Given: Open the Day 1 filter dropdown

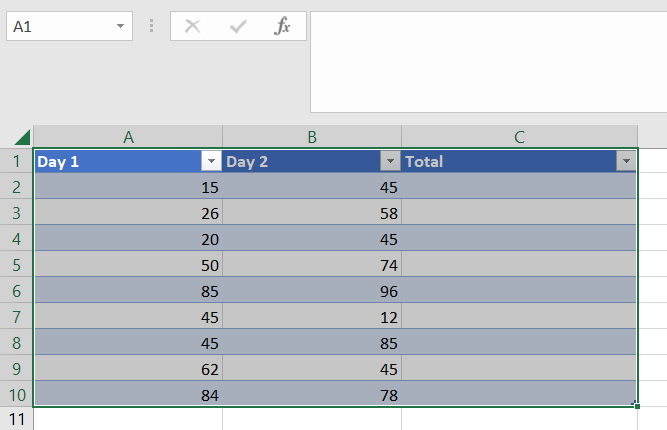Looking at the screenshot, I should [211, 161].
